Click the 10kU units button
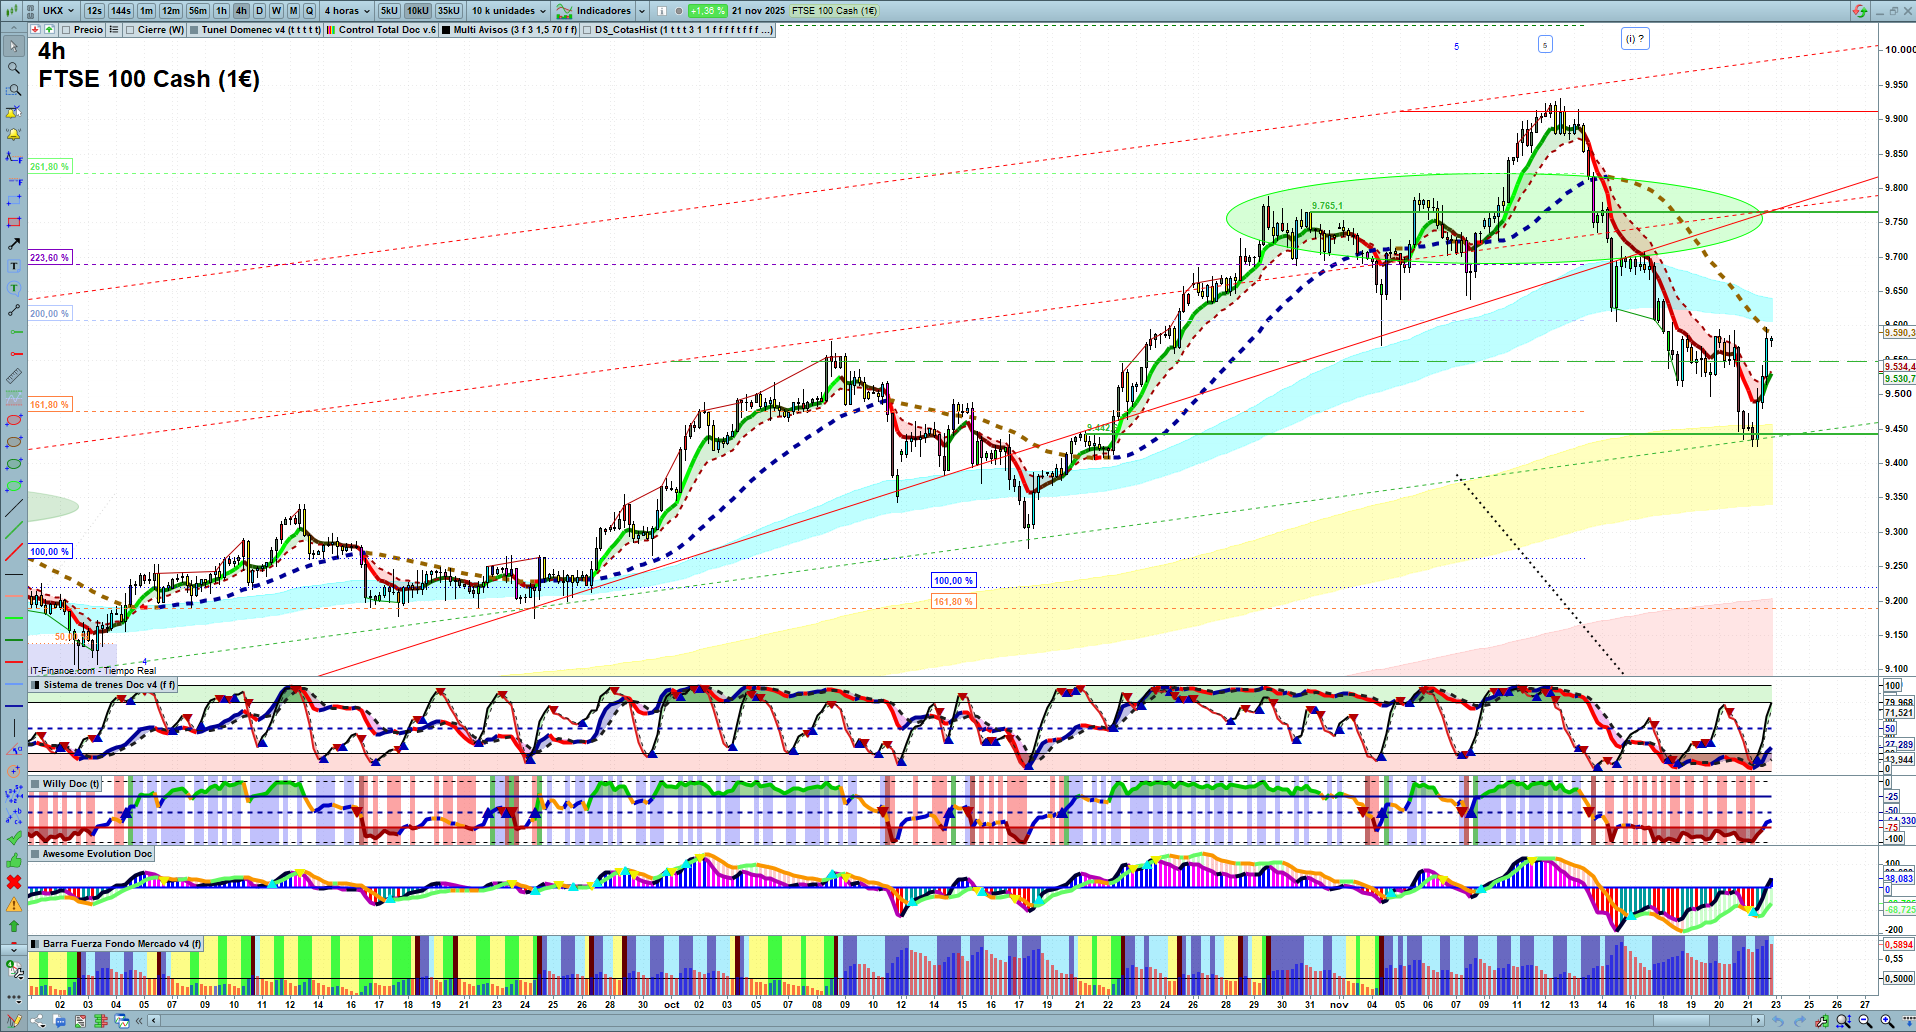This screenshot has height=1032, width=1916. click(x=418, y=11)
